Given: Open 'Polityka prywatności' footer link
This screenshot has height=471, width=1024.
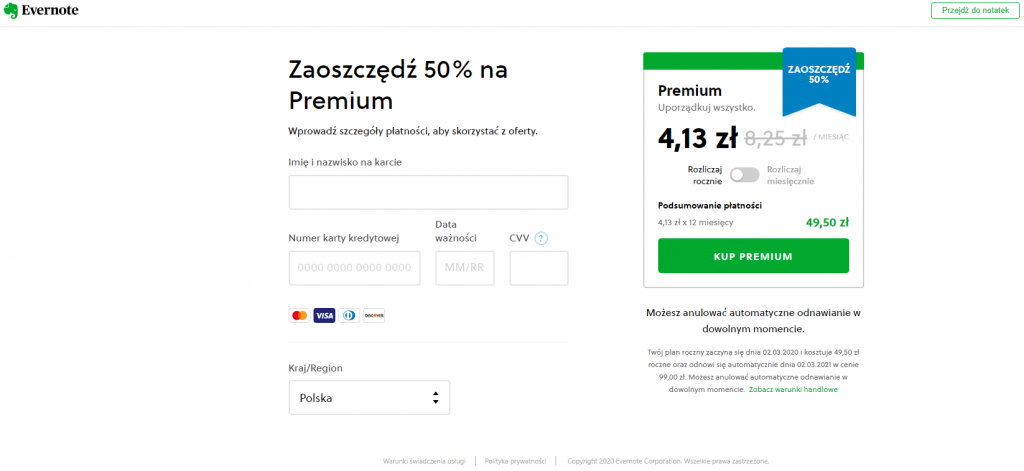Looking at the screenshot, I should pyautogui.click(x=515, y=461).
